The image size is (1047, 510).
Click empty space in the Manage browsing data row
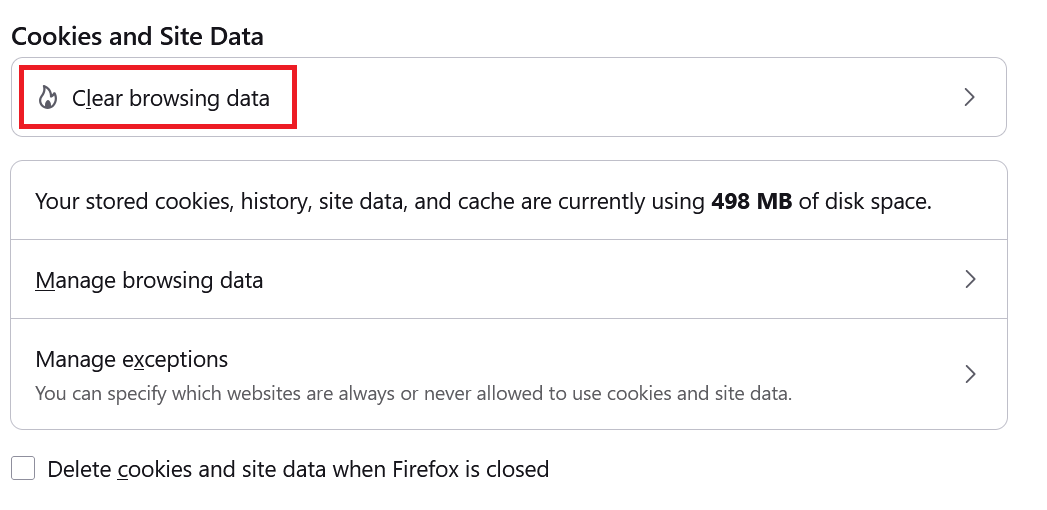(600, 279)
